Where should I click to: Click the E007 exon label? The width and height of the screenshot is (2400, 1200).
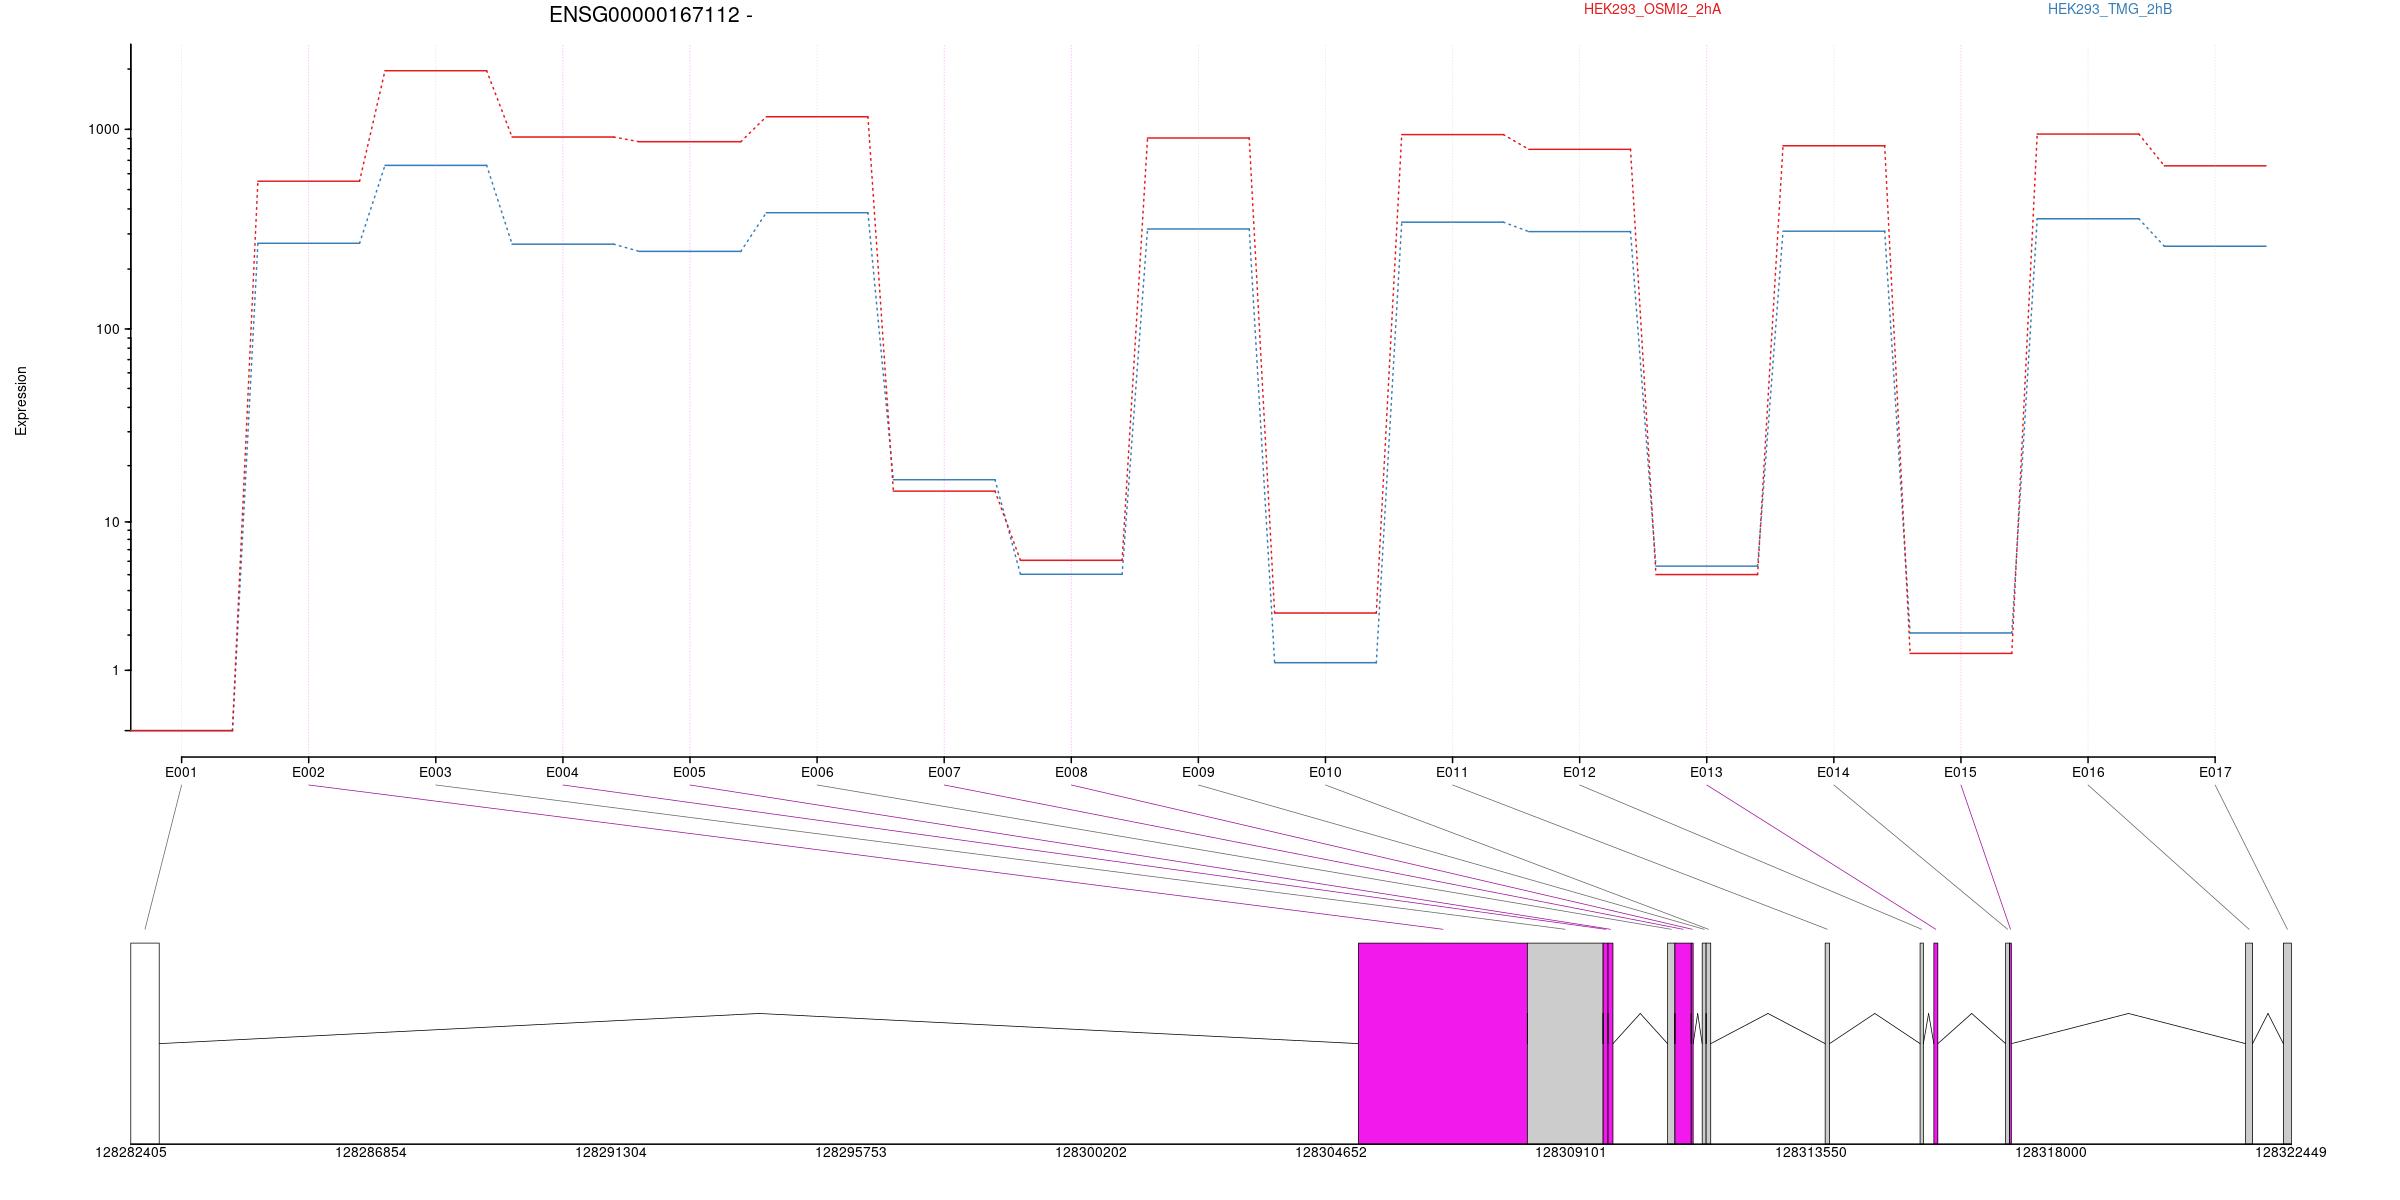pyautogui.click(x=944, y=772)
